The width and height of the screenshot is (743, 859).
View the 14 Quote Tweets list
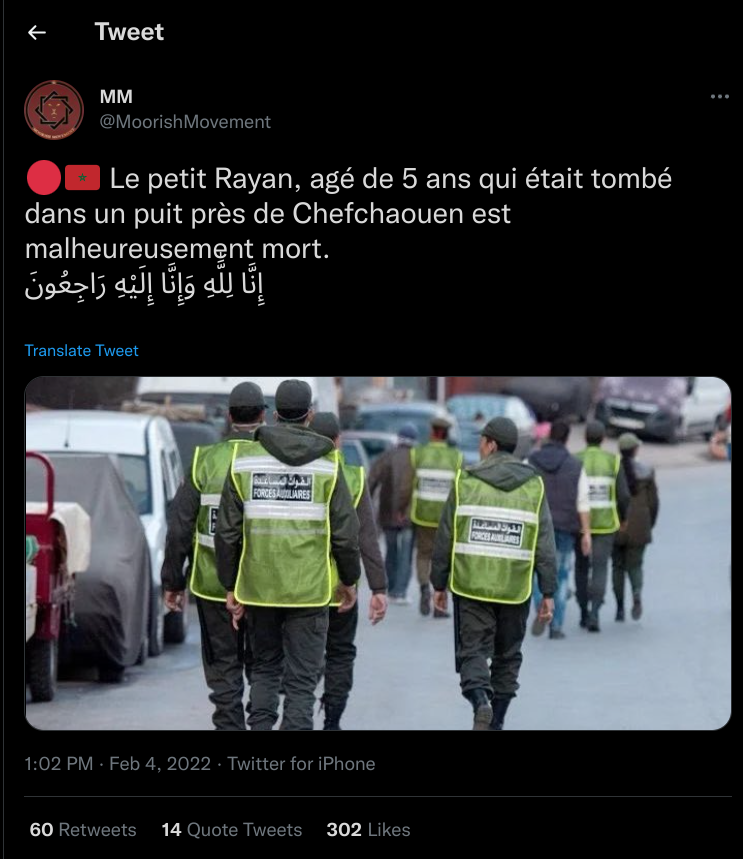click(232, 829)
